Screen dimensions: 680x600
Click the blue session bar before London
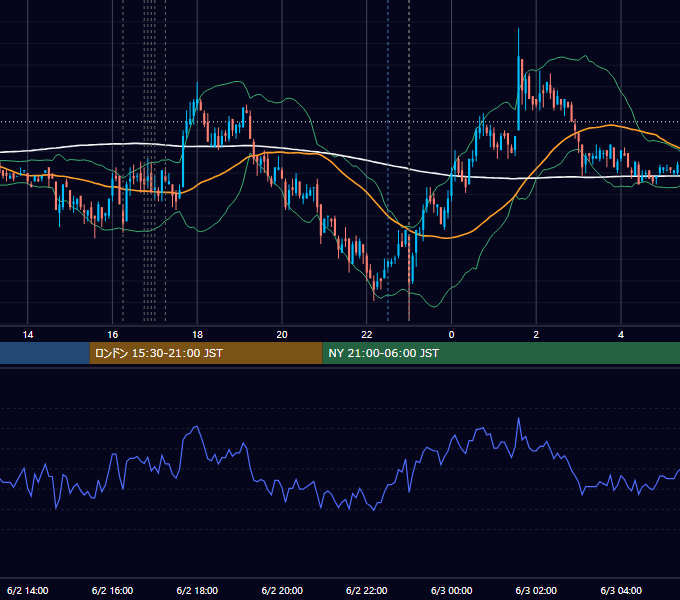click(45, 353)
